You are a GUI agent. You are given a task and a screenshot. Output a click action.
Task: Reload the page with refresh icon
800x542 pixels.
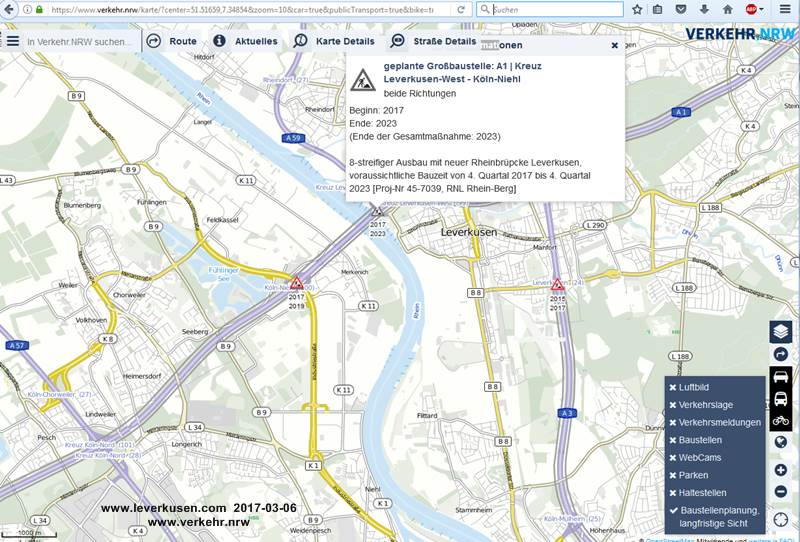461,9
